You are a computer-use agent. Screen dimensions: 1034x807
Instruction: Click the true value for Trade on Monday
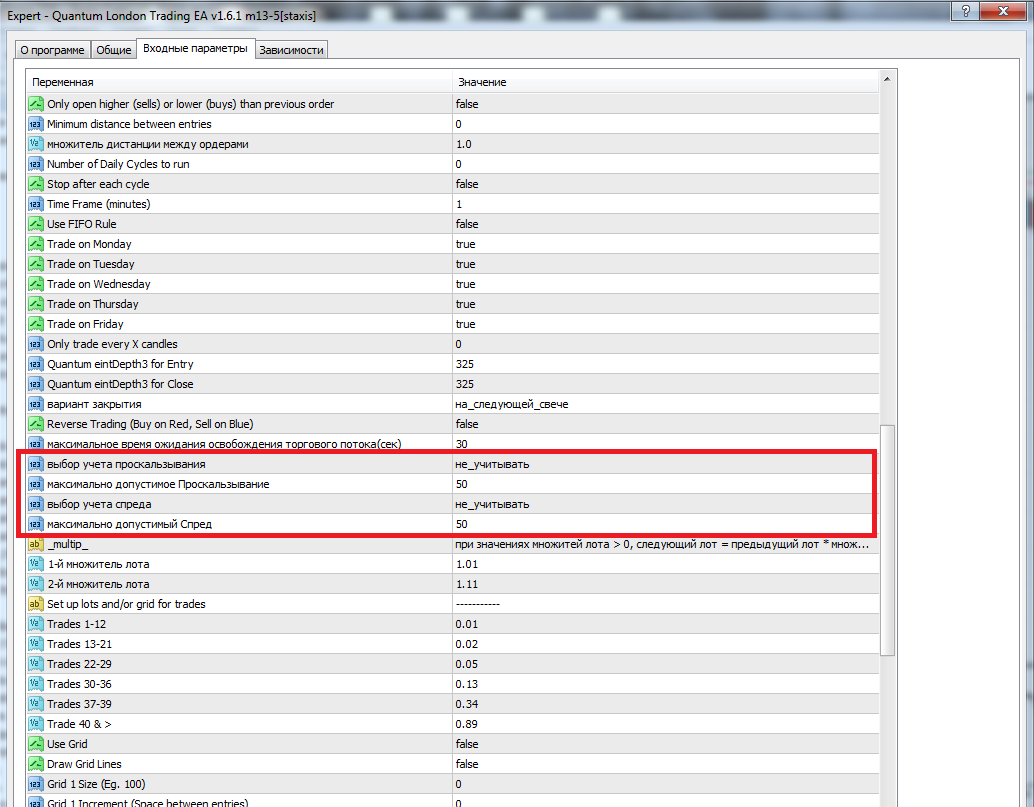coord(466,244)
